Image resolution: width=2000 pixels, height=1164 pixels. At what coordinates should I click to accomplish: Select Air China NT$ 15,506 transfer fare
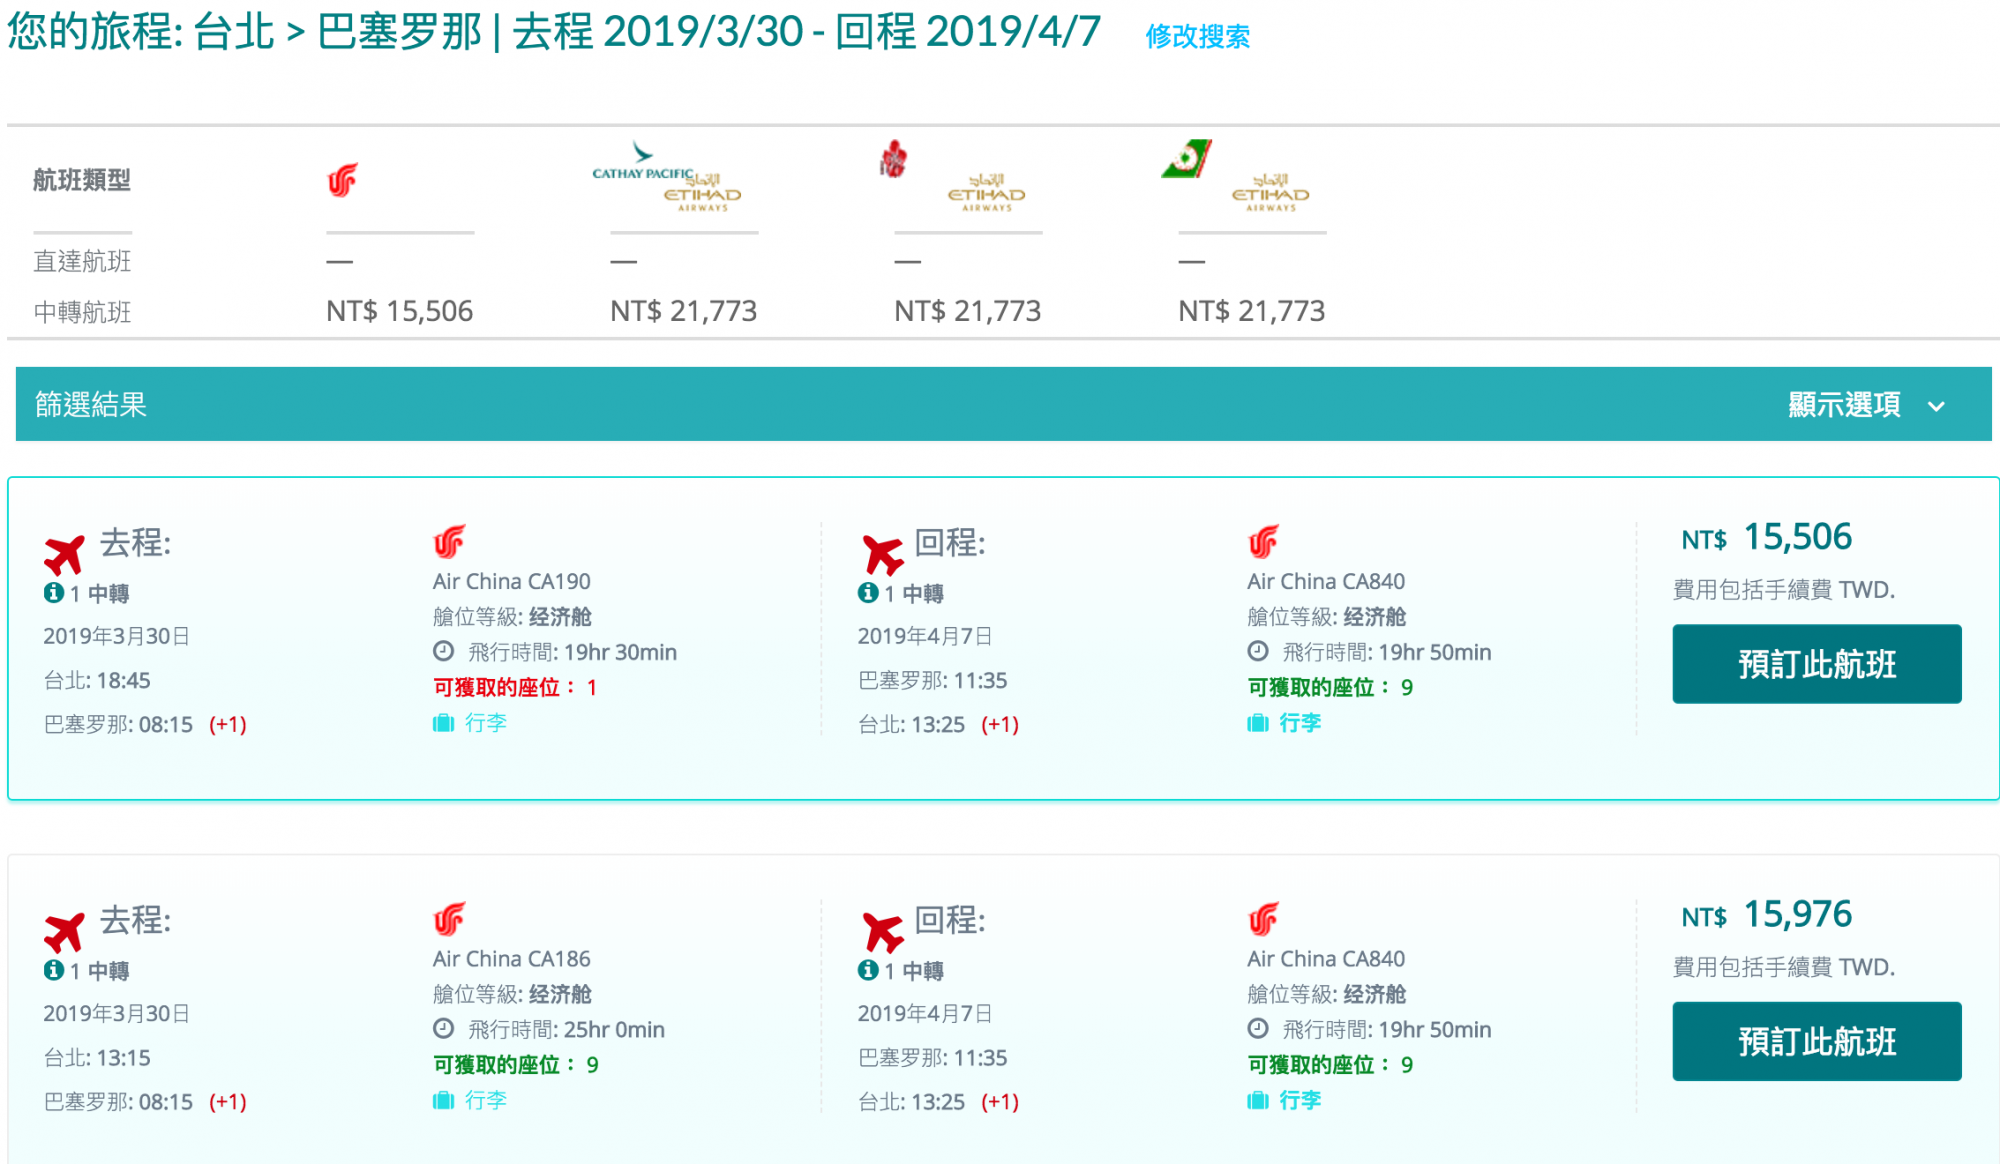pyautogui.click(x=399, y=312)
